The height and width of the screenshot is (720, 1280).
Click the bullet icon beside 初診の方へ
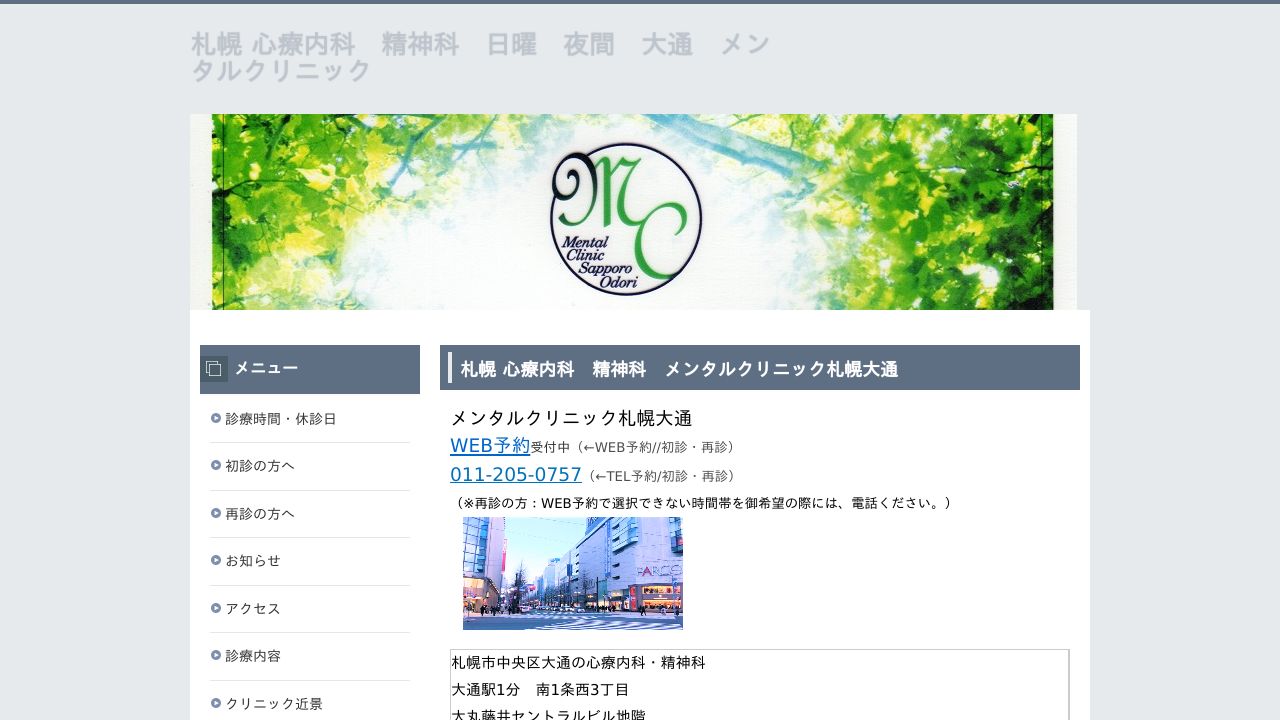pos(216,465)
